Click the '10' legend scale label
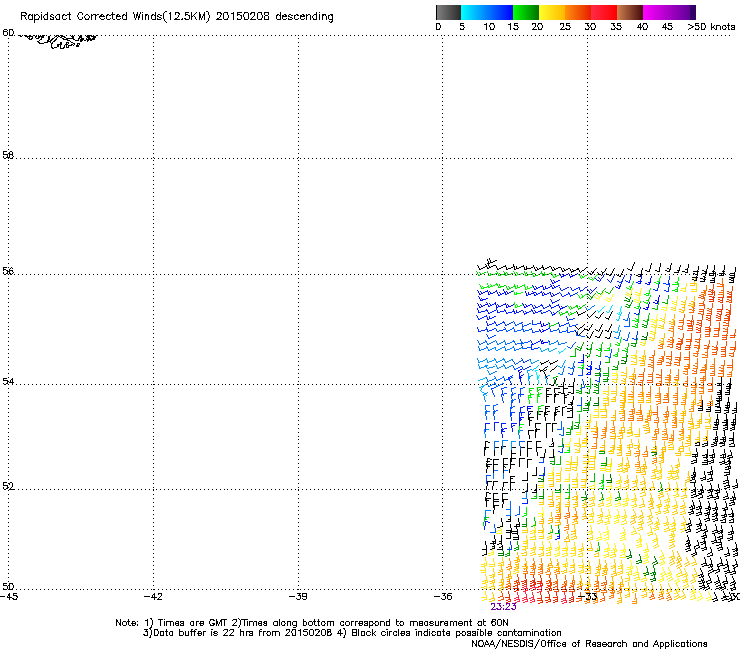The width and height of the screenshot is (740, 650). tap(489, 27)
